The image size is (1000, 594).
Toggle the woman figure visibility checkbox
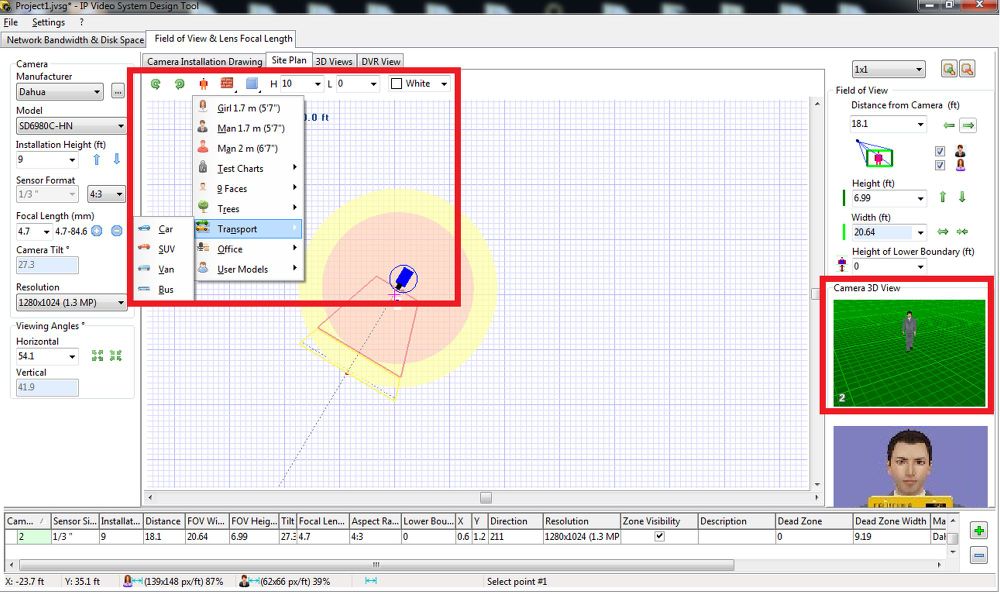[x=940, y=165]
